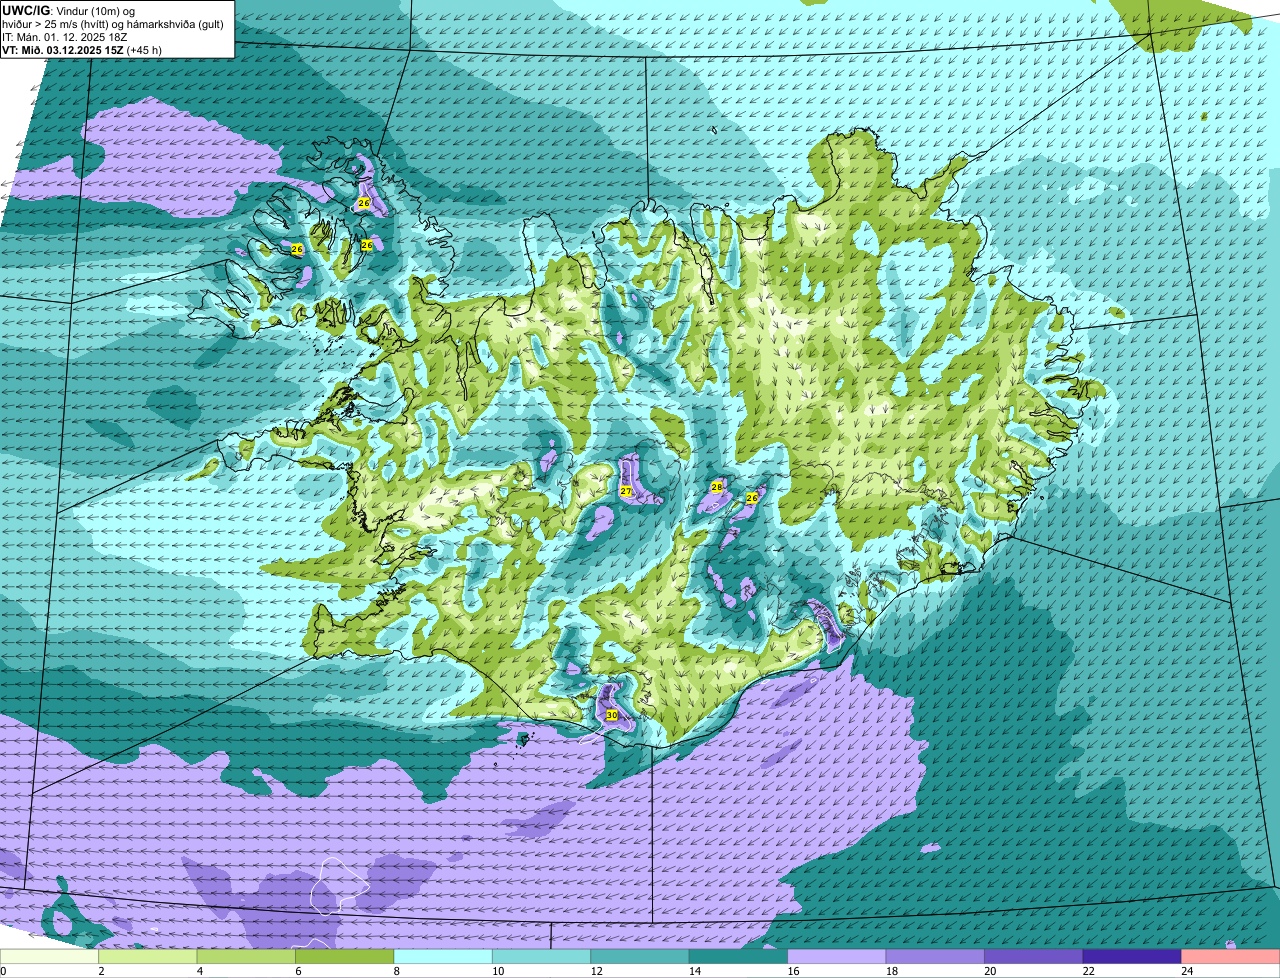The image size is (1280, 978).
Task: Click the scale tick label '20'
Action: click(x=989, y=971)
